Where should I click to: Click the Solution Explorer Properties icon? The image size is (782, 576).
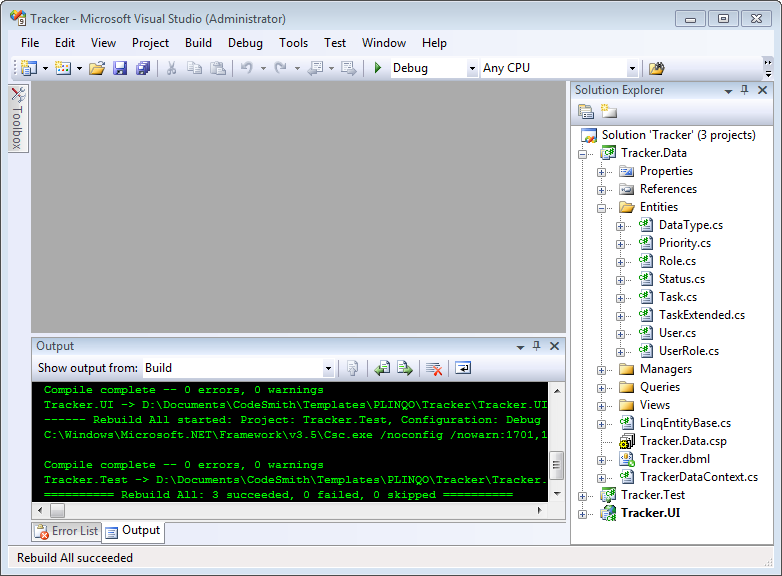[x=586, y=112]
